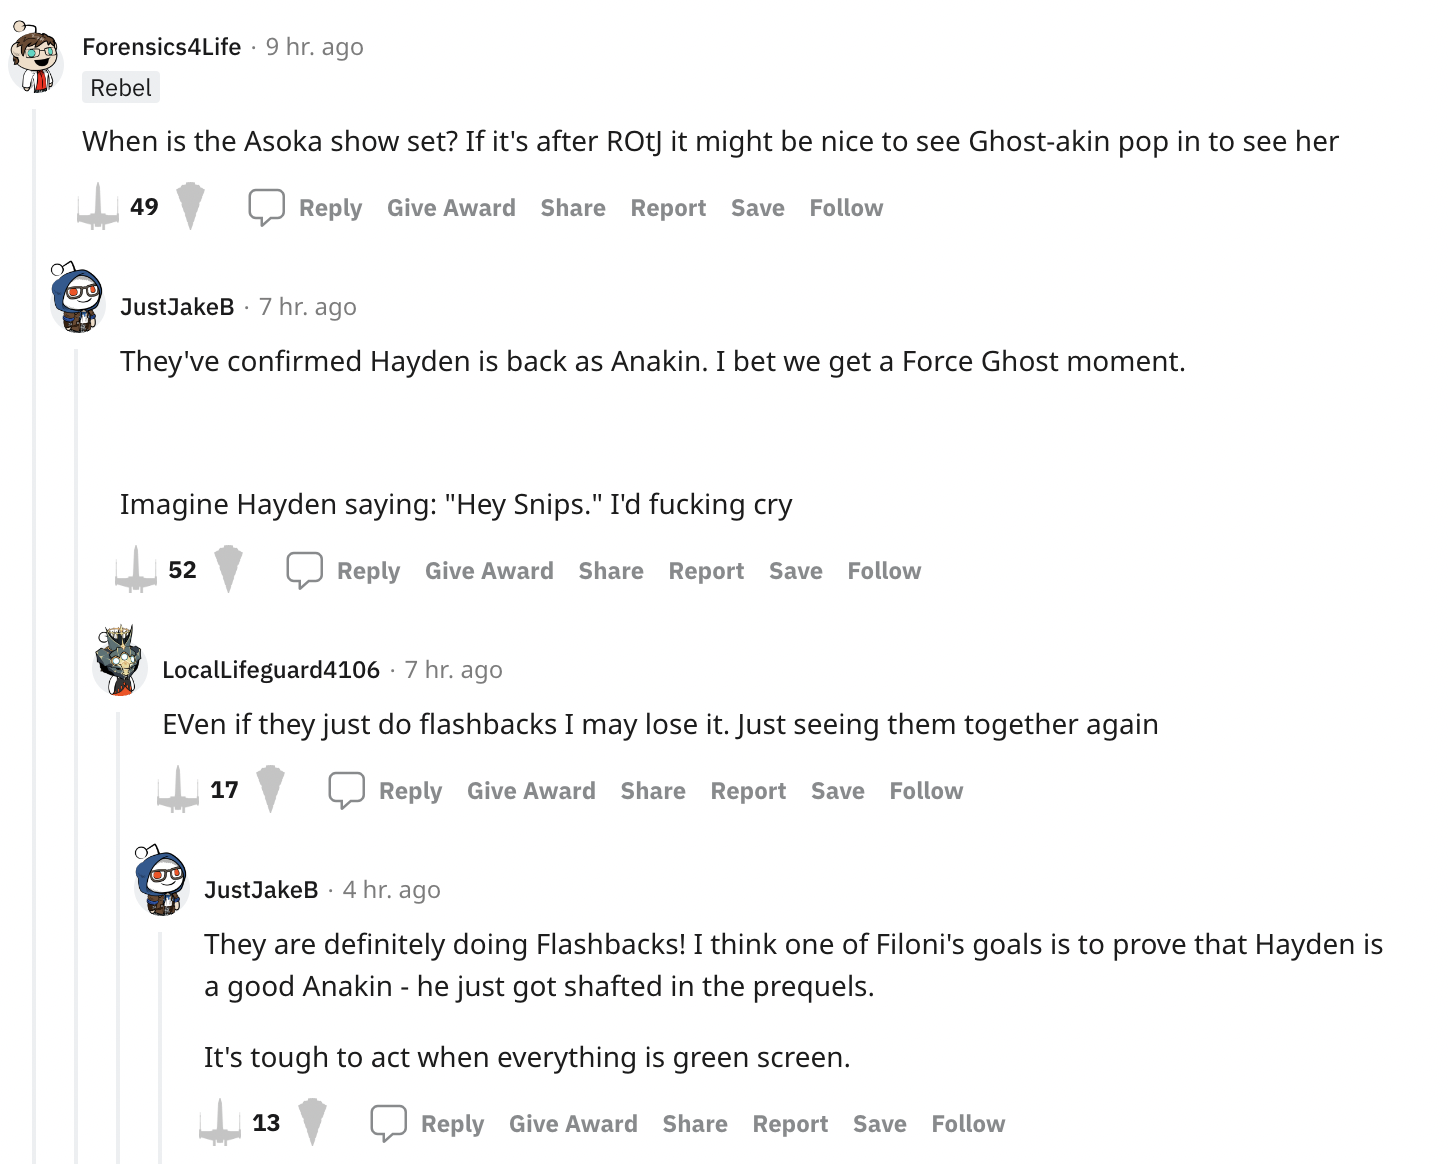Upvote LocalLifeguard4106's flashbacks comment

pyautogui.click(x=178, y=790)
